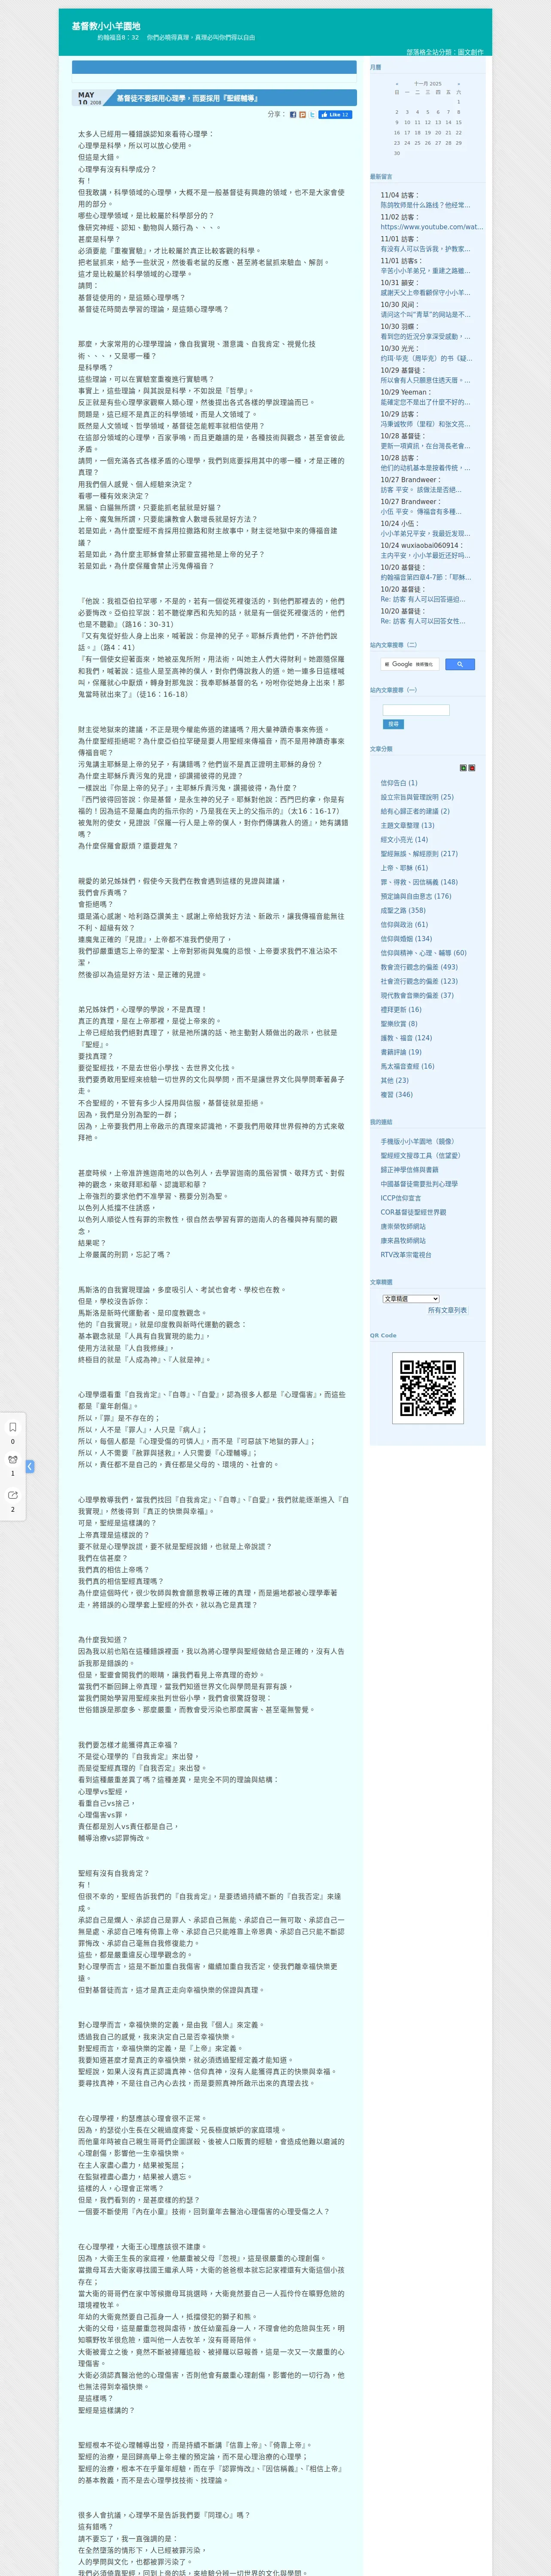Open the blog title 基督教小小羊園地
This screenshot has height=2576, width=551.
tap(106, 26)
